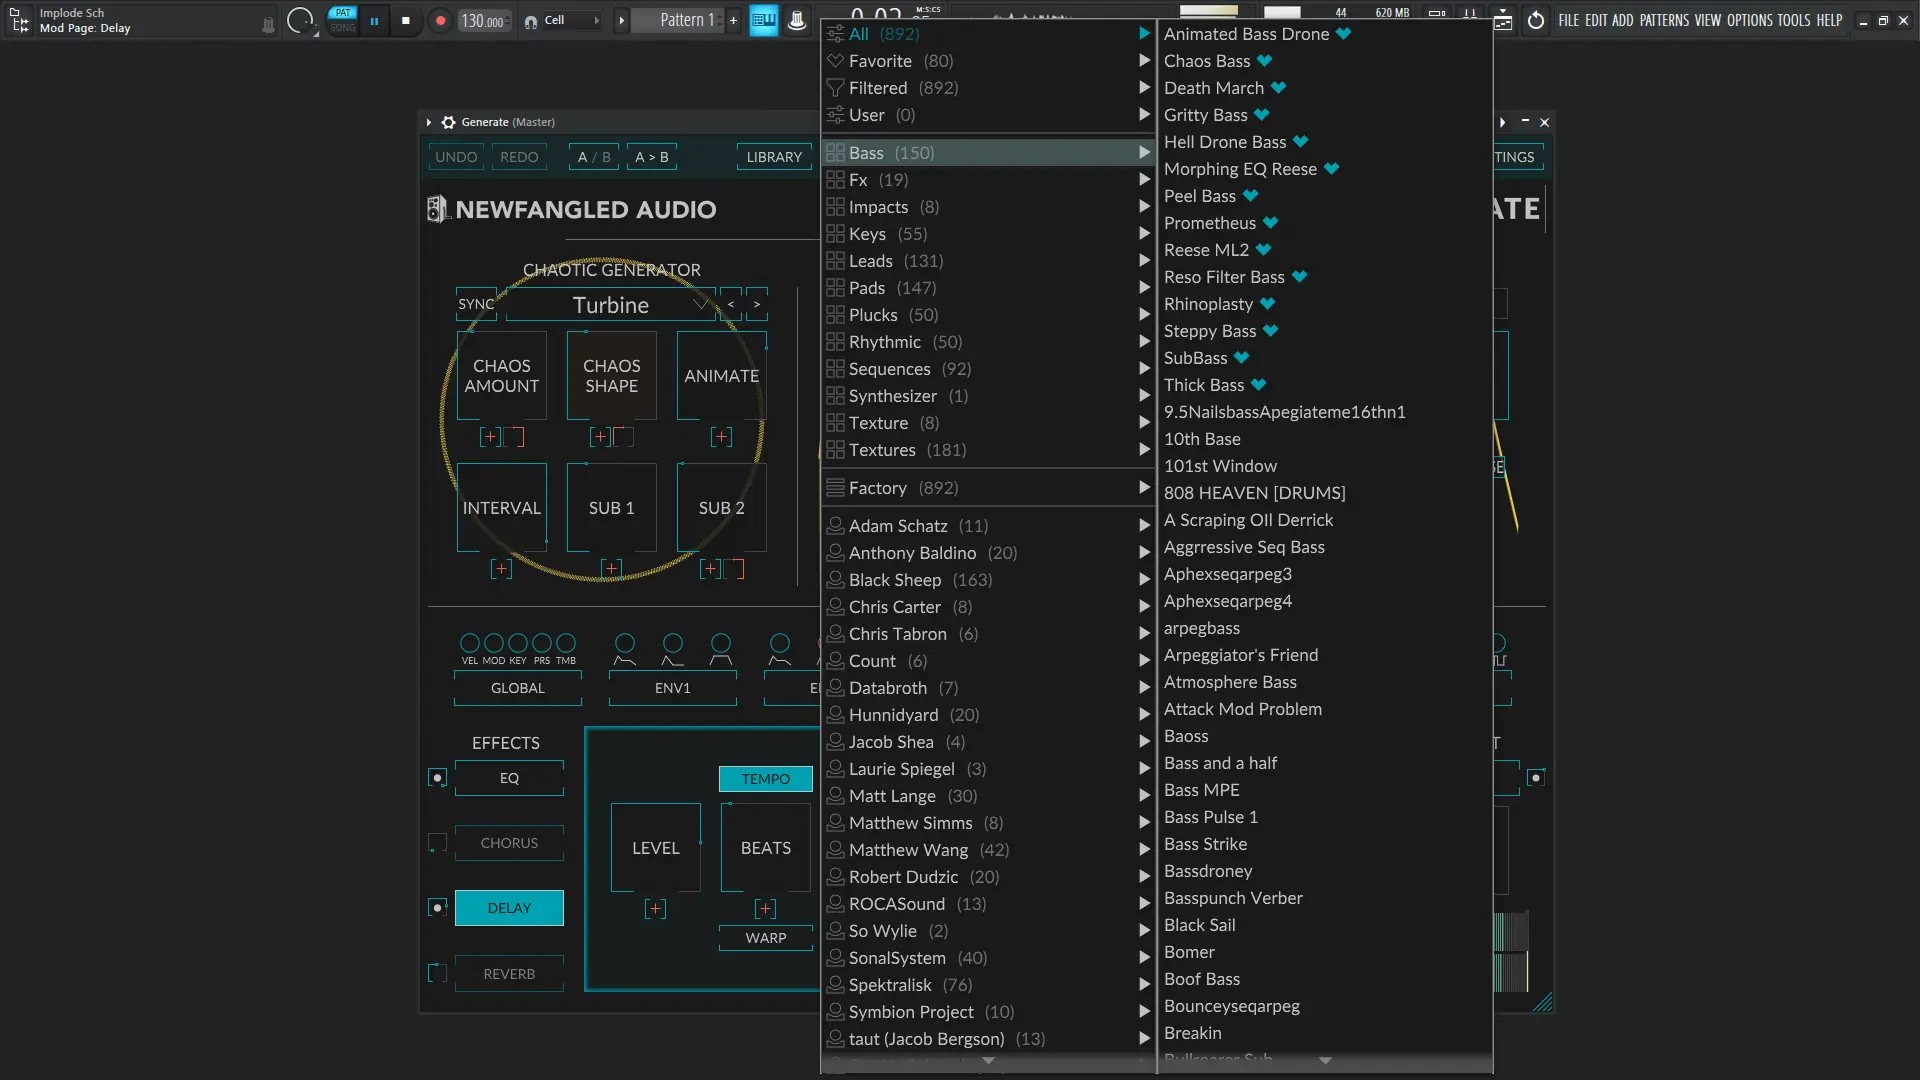
Task: Click the record button in the transport bar
Action: coord(441,20)
